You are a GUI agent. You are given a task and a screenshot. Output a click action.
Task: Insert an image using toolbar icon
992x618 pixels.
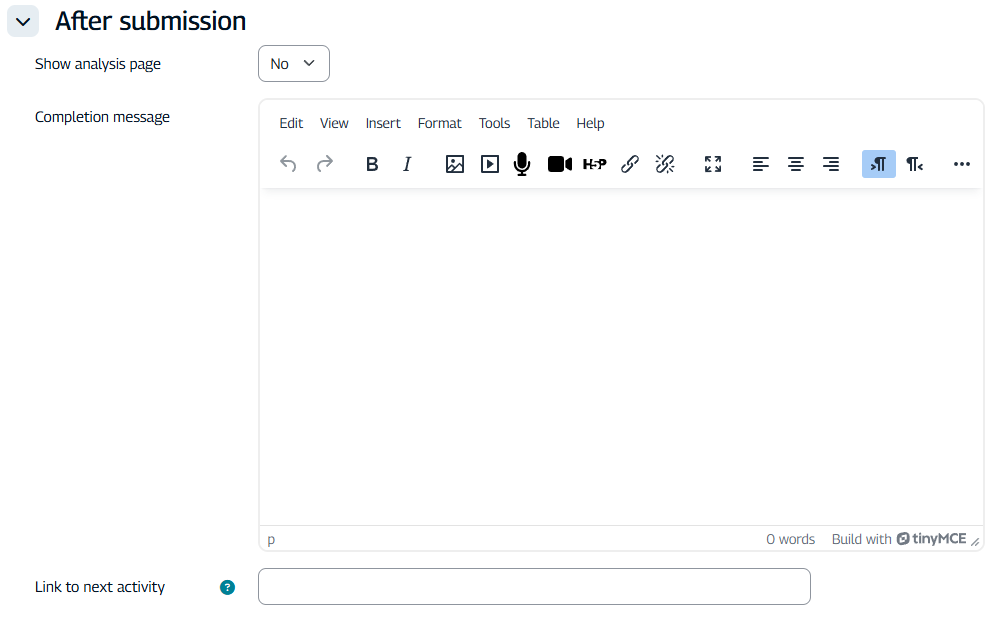click(455, 164)
